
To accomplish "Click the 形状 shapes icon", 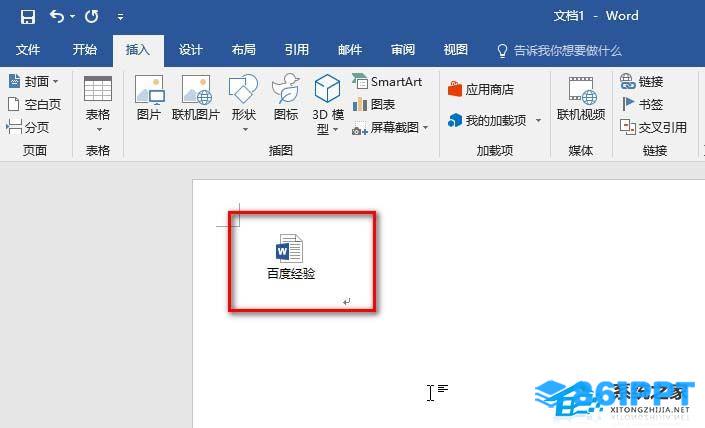I will 243,89.
